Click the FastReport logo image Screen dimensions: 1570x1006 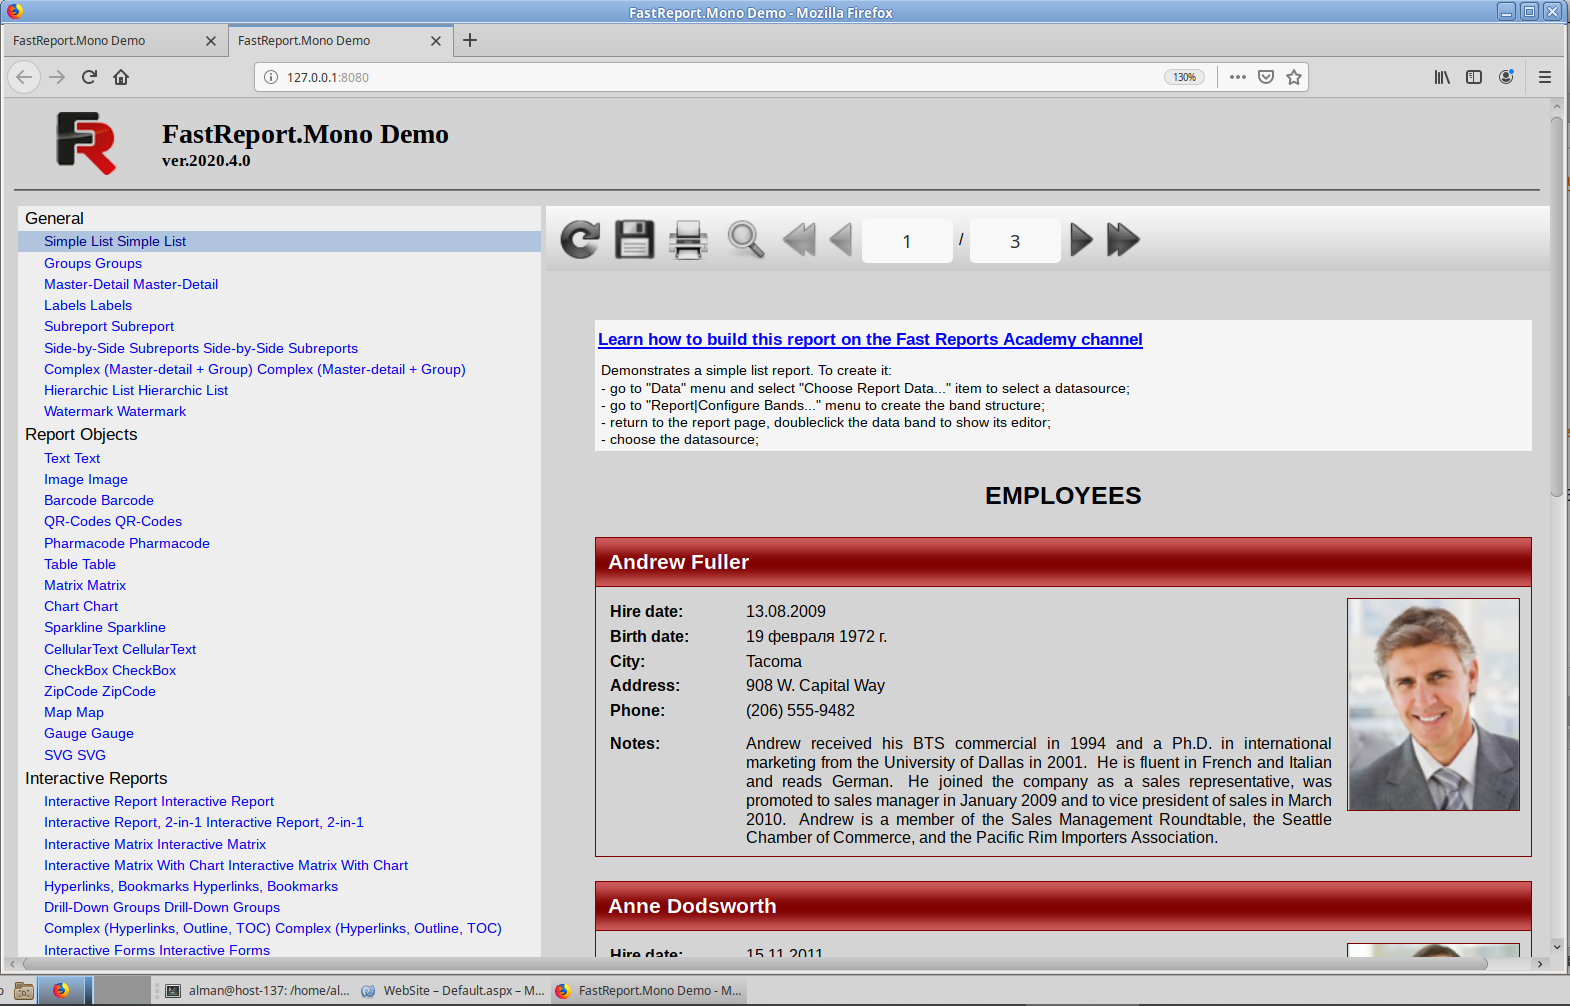point(86,143)
